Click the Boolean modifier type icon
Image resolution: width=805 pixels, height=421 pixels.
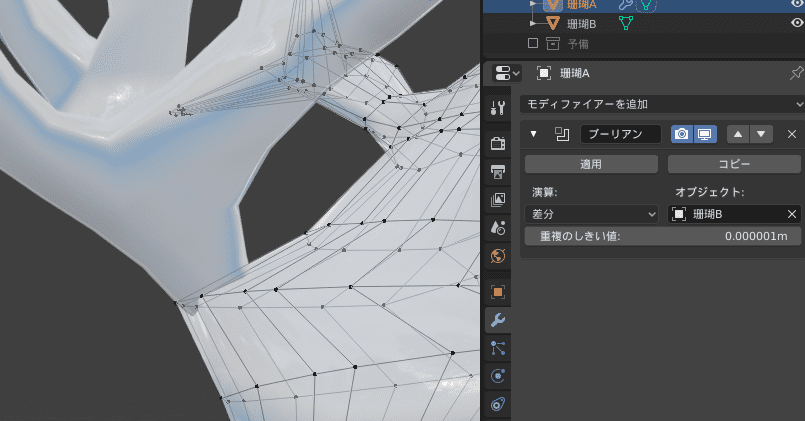point(562,134)
